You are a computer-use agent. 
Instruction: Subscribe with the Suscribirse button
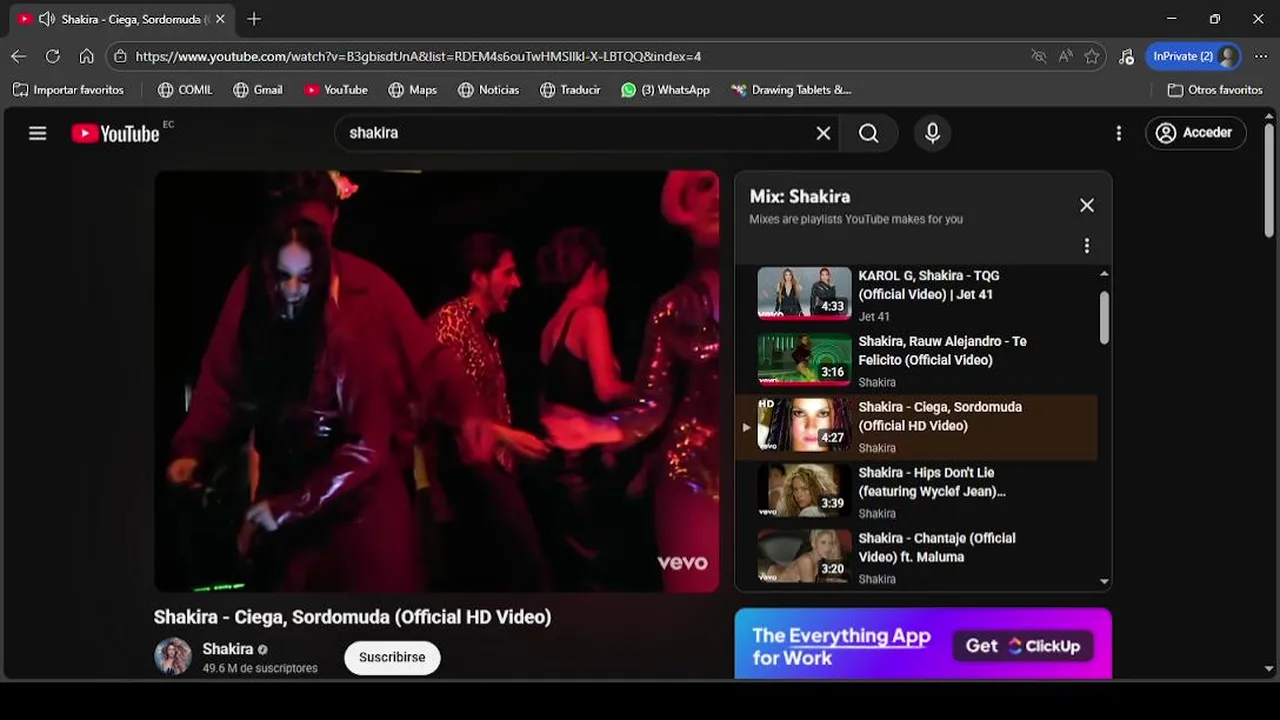click(x=392, y=657)
